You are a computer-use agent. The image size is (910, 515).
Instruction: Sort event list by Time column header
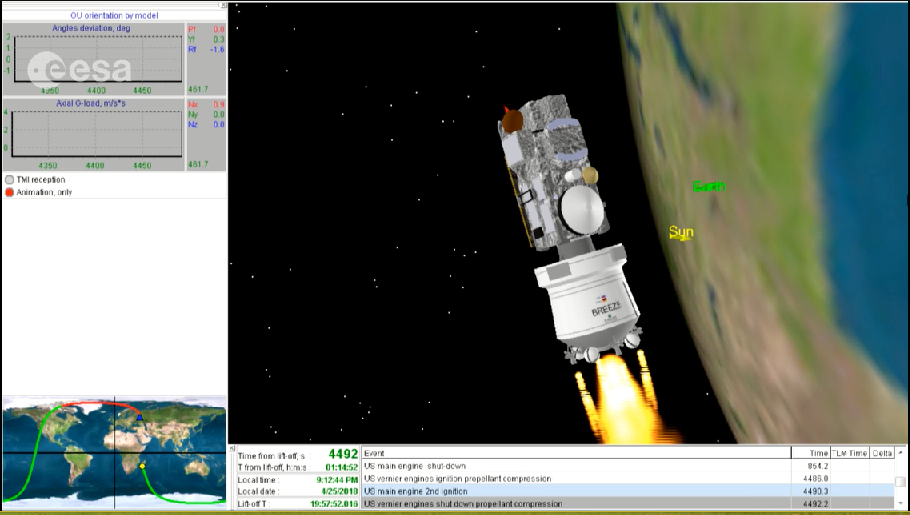818,453
